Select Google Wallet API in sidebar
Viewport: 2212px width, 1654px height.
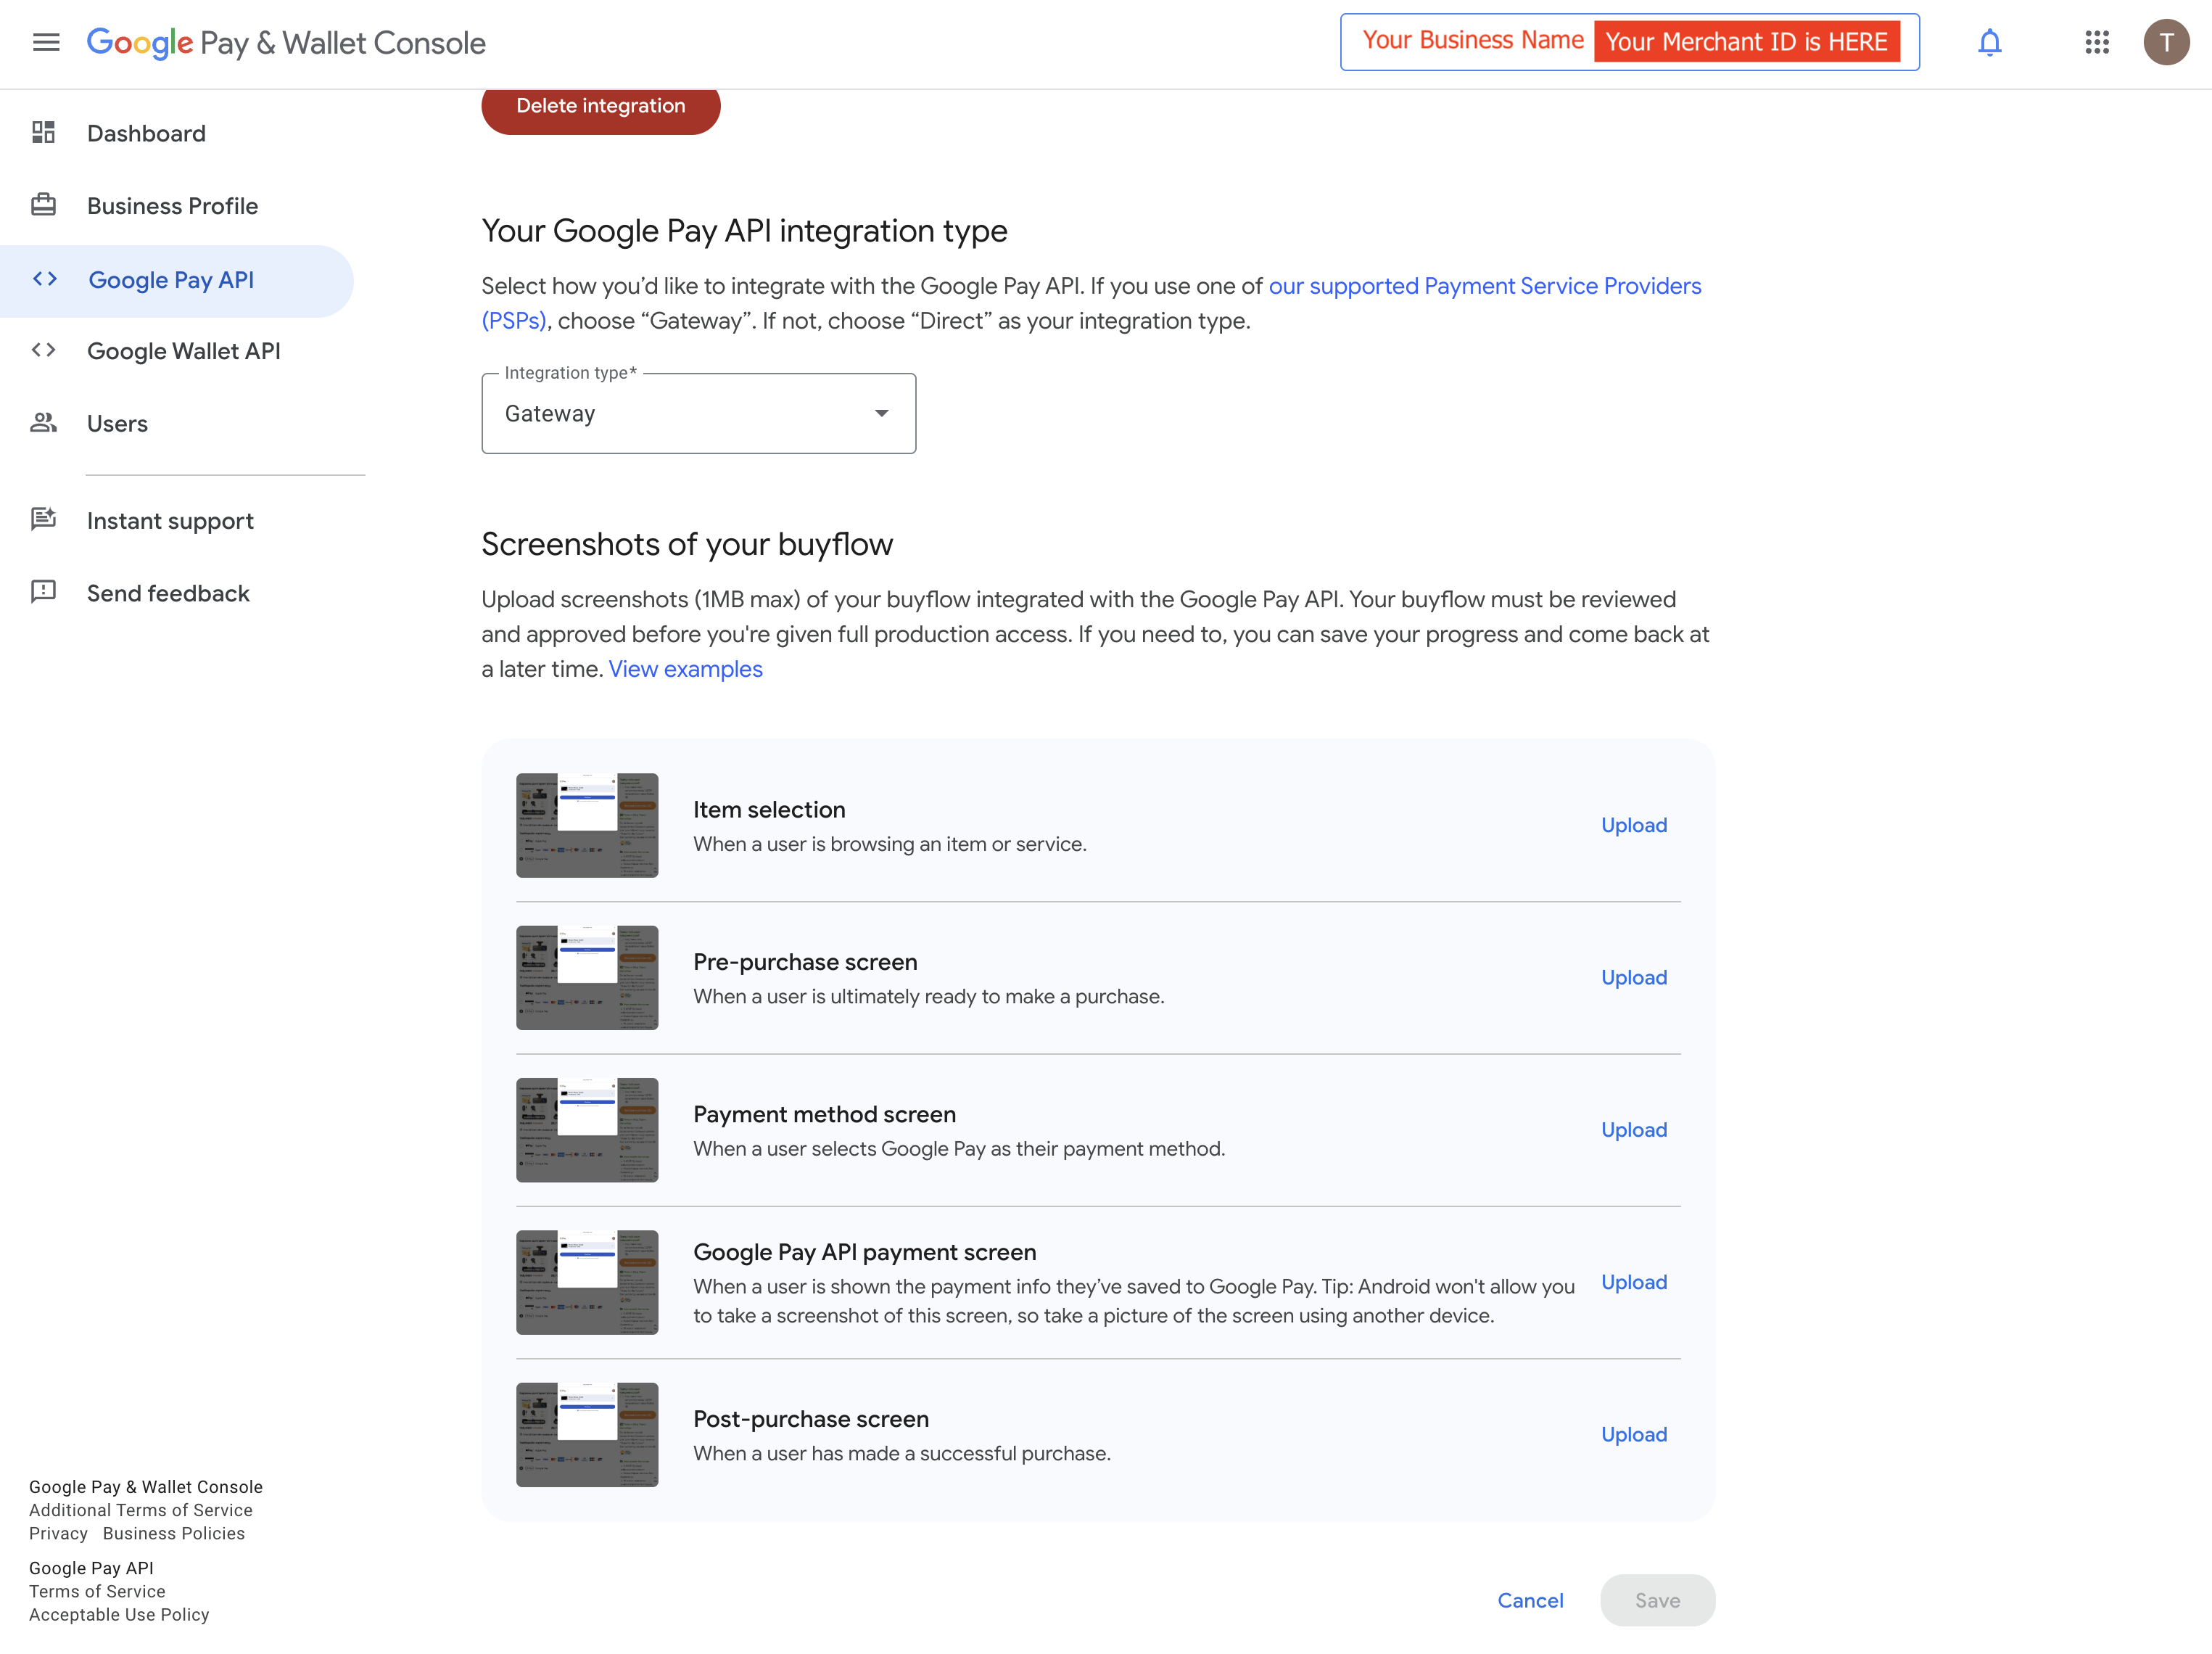tap(183, 351)
